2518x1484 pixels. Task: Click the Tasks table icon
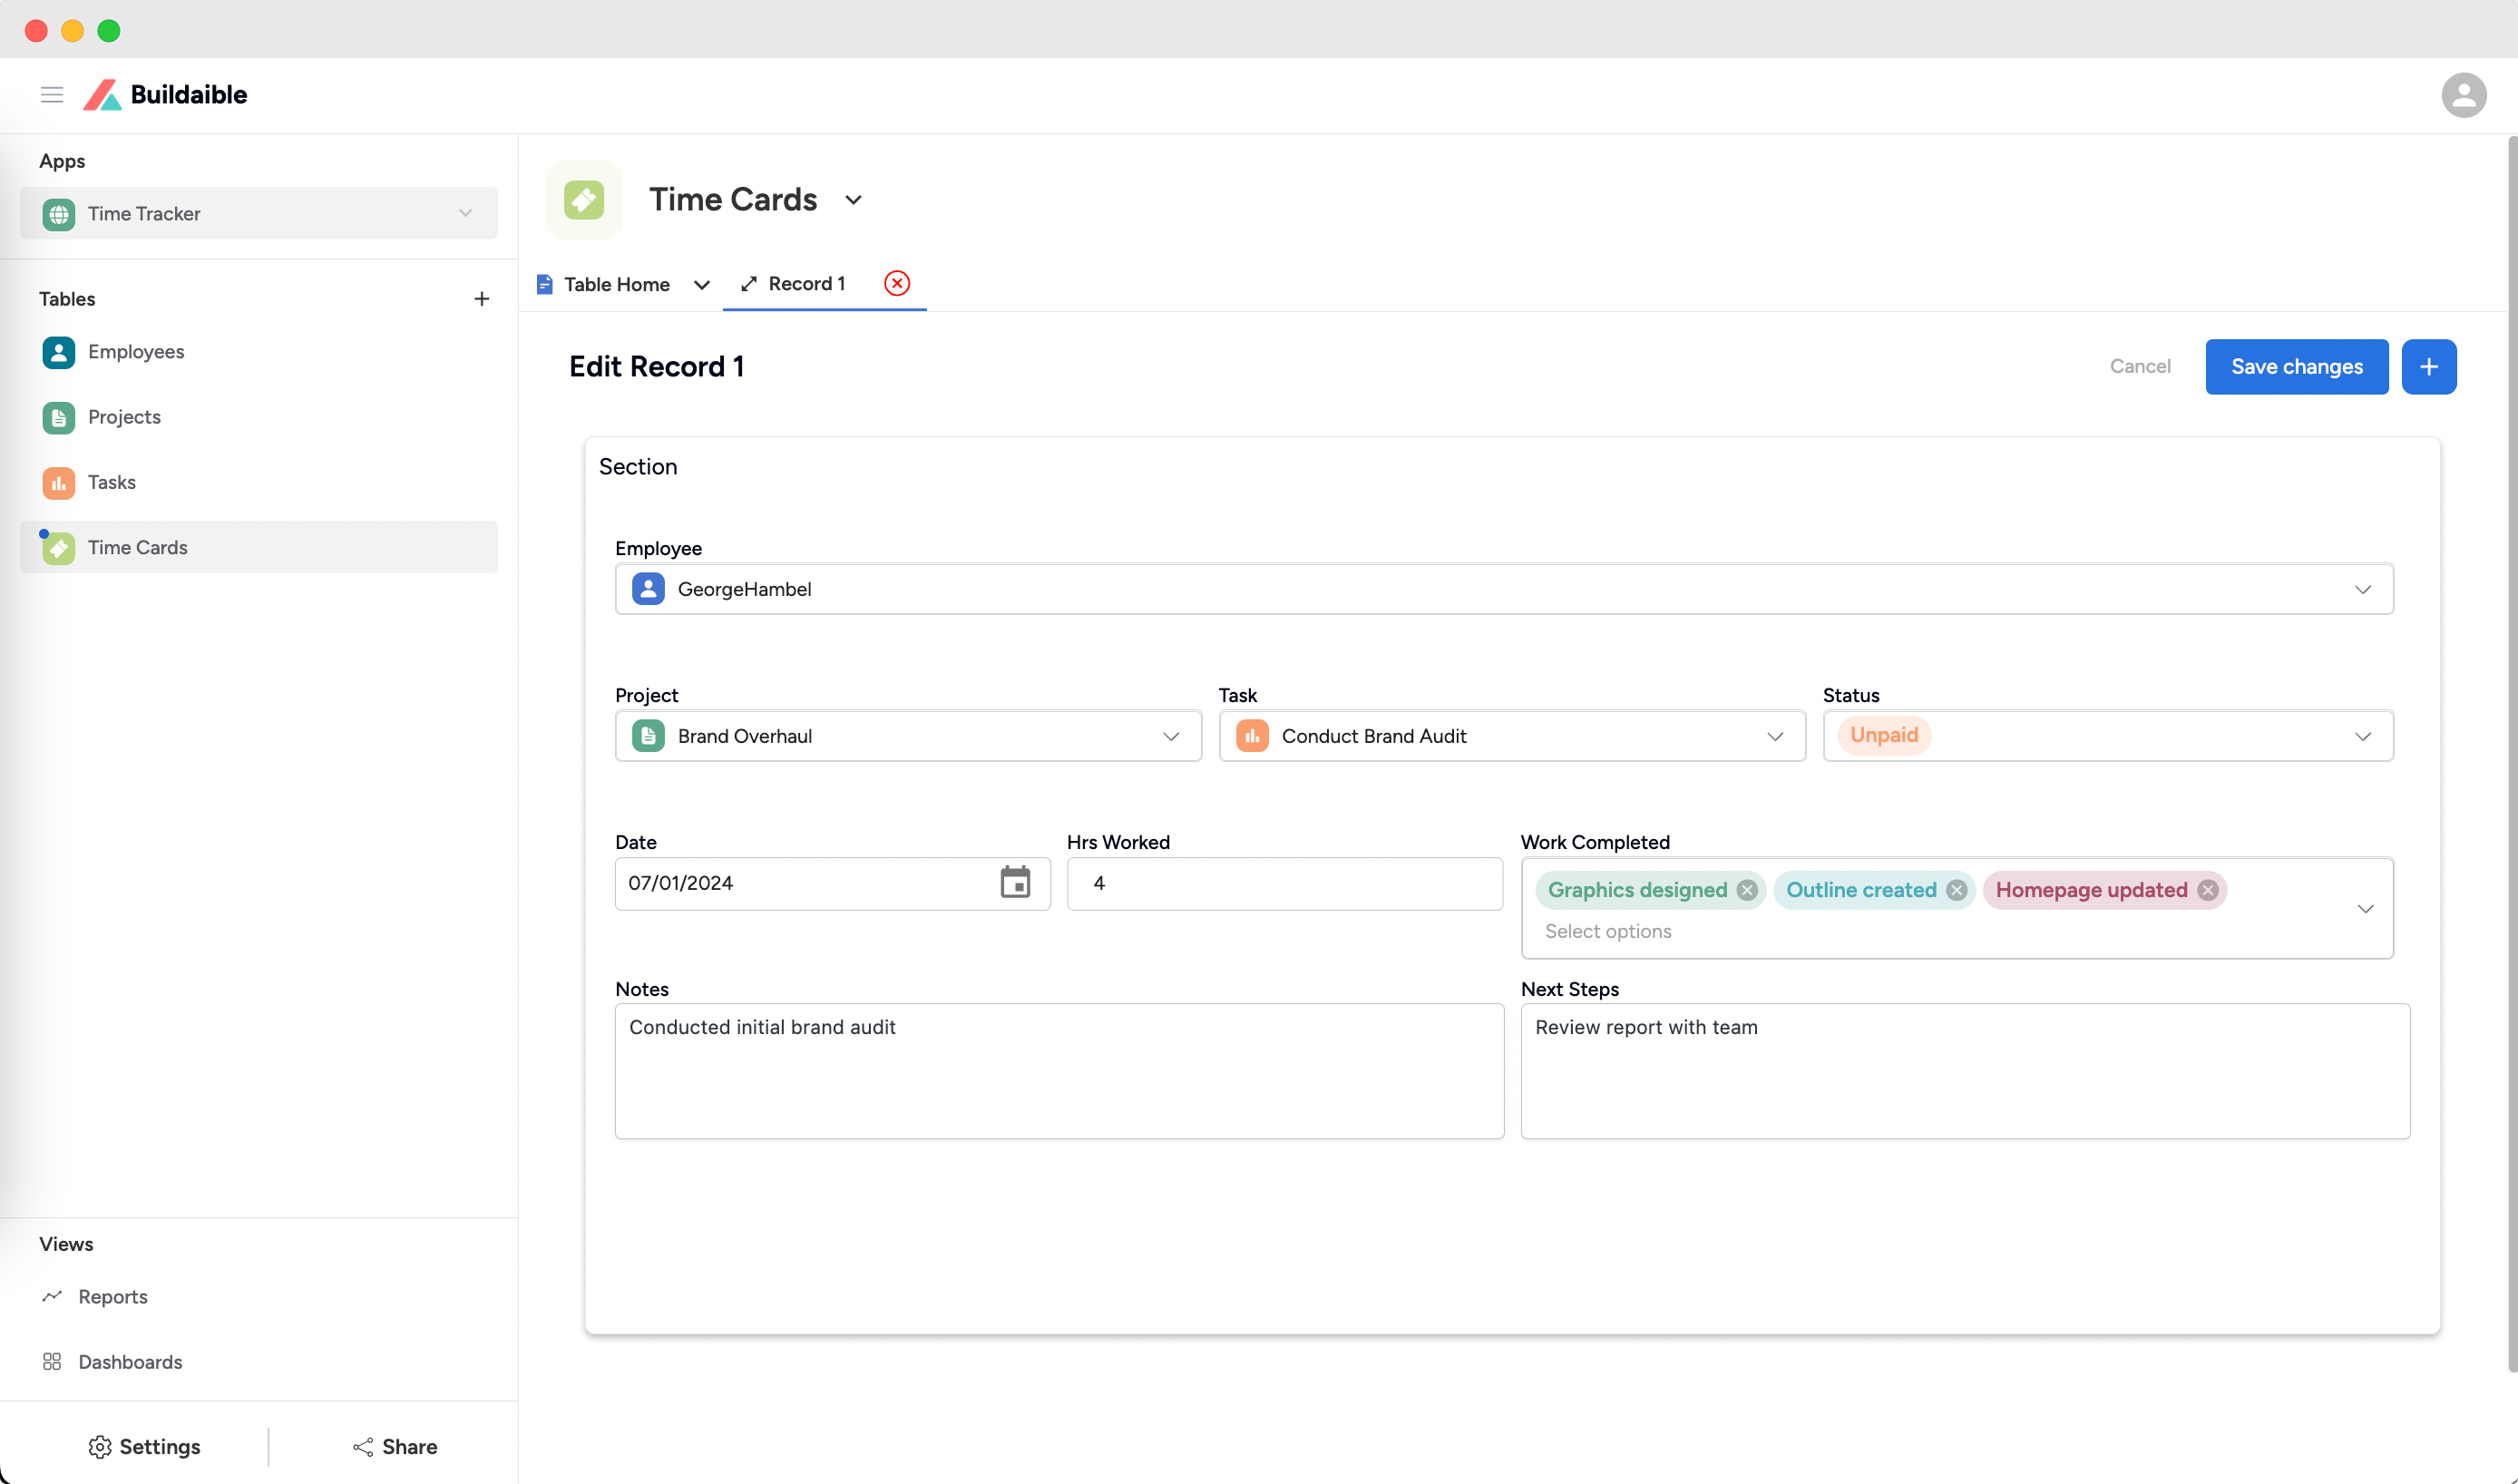click(59, 482)
